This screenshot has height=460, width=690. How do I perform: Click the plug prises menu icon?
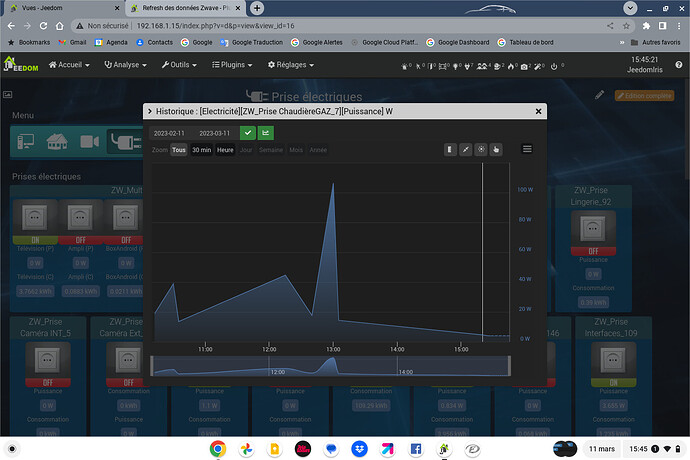coord(126,142)
